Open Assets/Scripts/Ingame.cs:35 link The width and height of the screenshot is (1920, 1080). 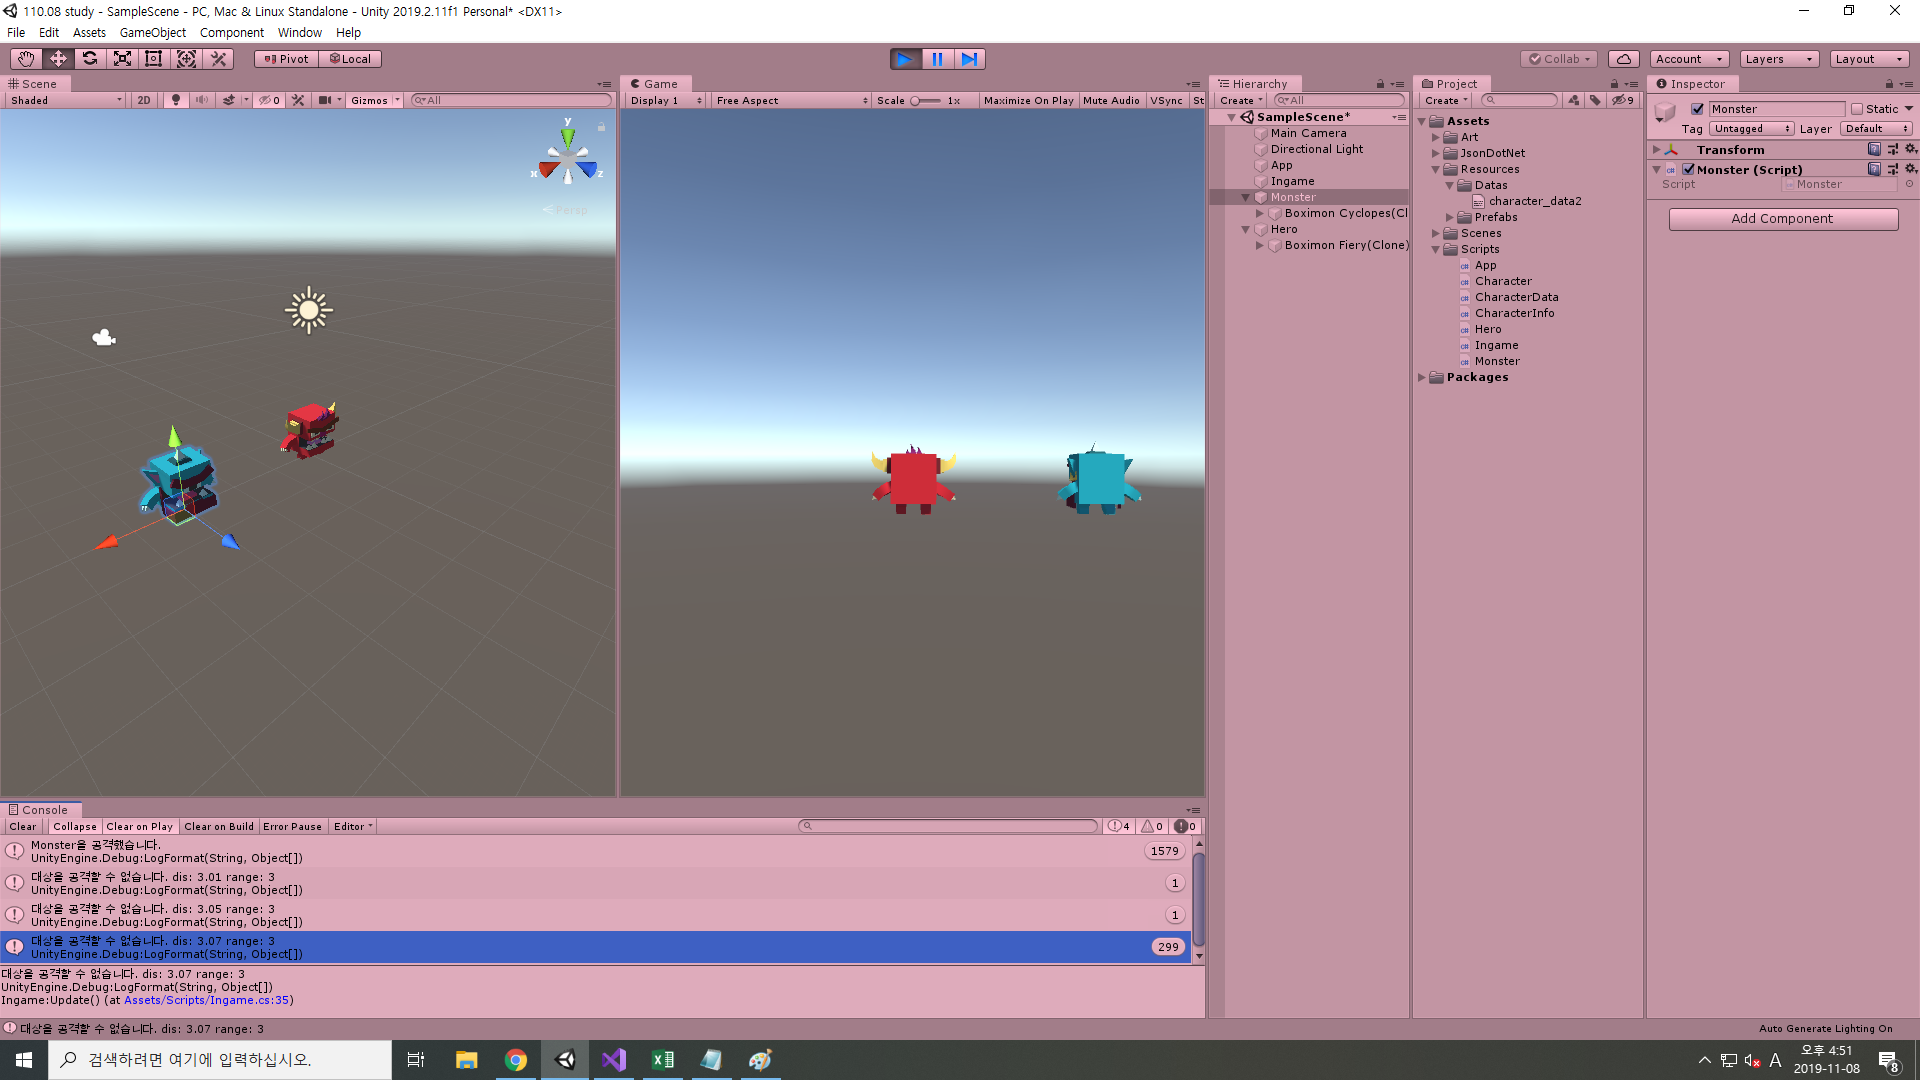tap(206, 1000)
